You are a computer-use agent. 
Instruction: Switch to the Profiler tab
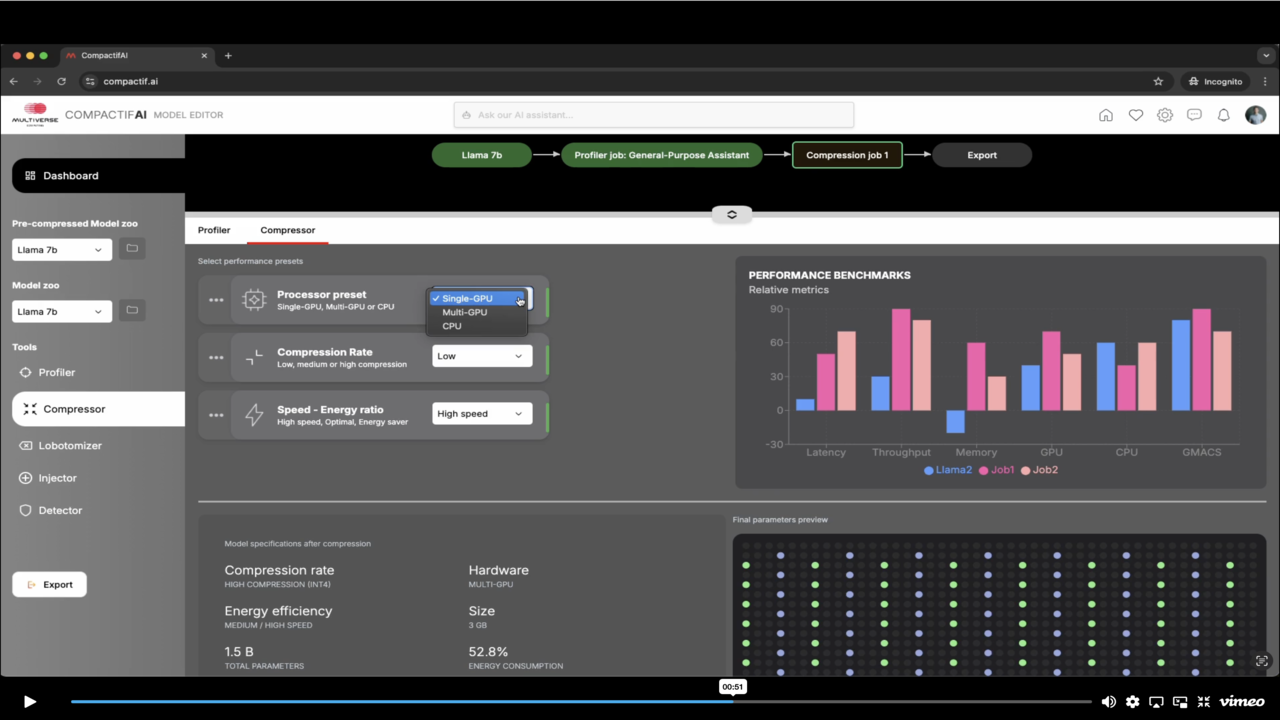point(214,230)
